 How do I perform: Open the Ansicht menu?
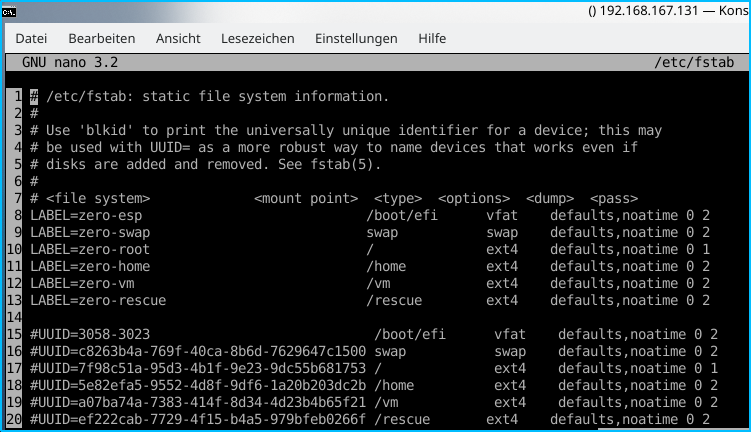tap(178, 39)
